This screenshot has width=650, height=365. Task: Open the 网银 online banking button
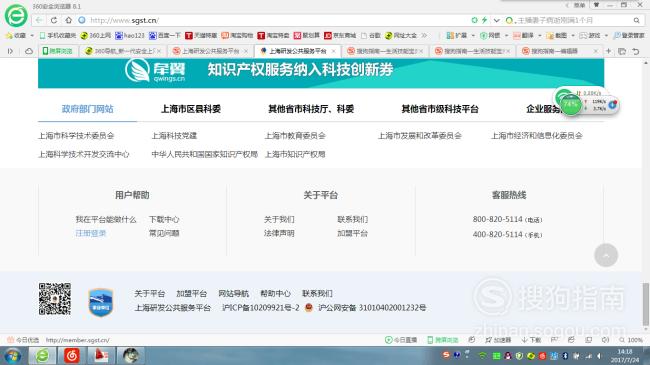coord(490,36)
